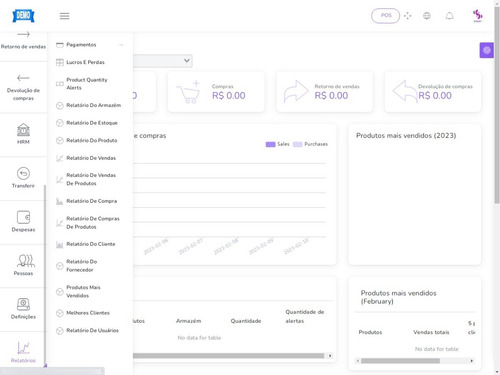
Task: Toggle Sales legend color in chart
Action: (x=270, y=144)
